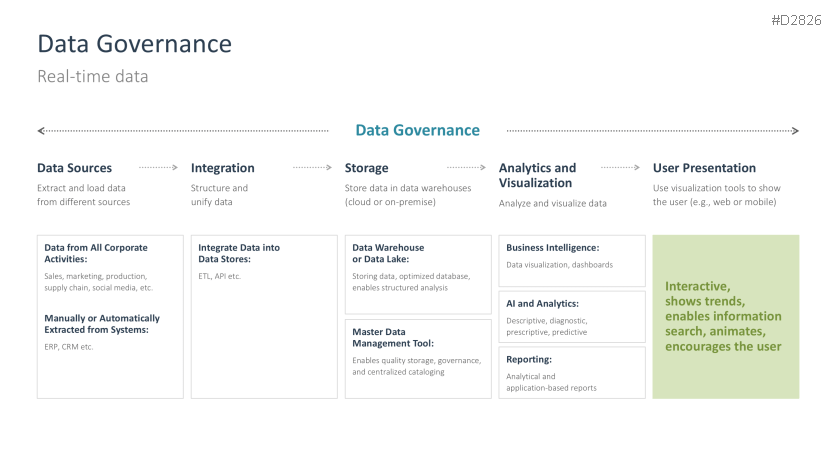Click the arrow between Data Sources and Integration

pos(158,167)
